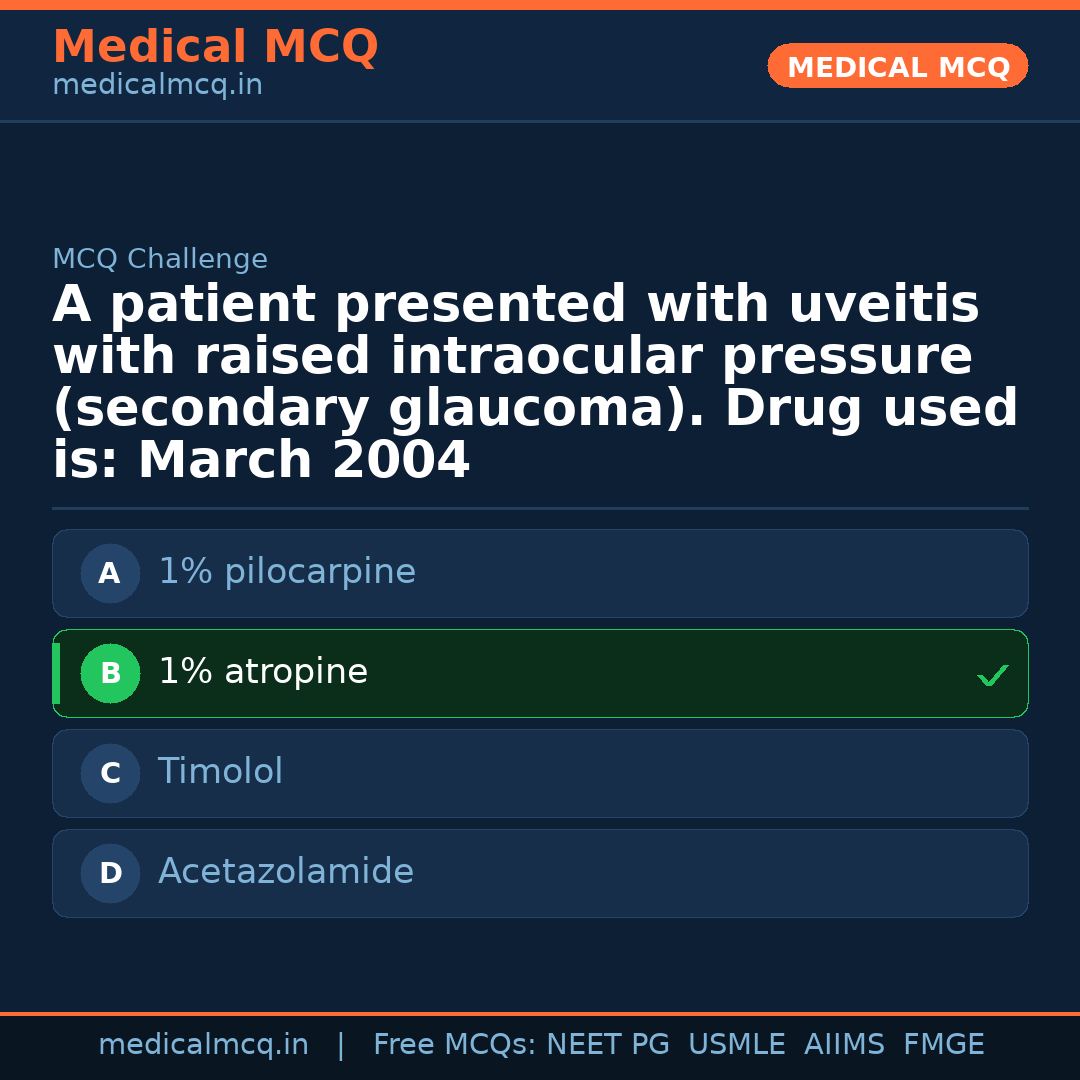Click the letter C option circle
This screenshot has width=1080, height=1080.
point(110,774)
